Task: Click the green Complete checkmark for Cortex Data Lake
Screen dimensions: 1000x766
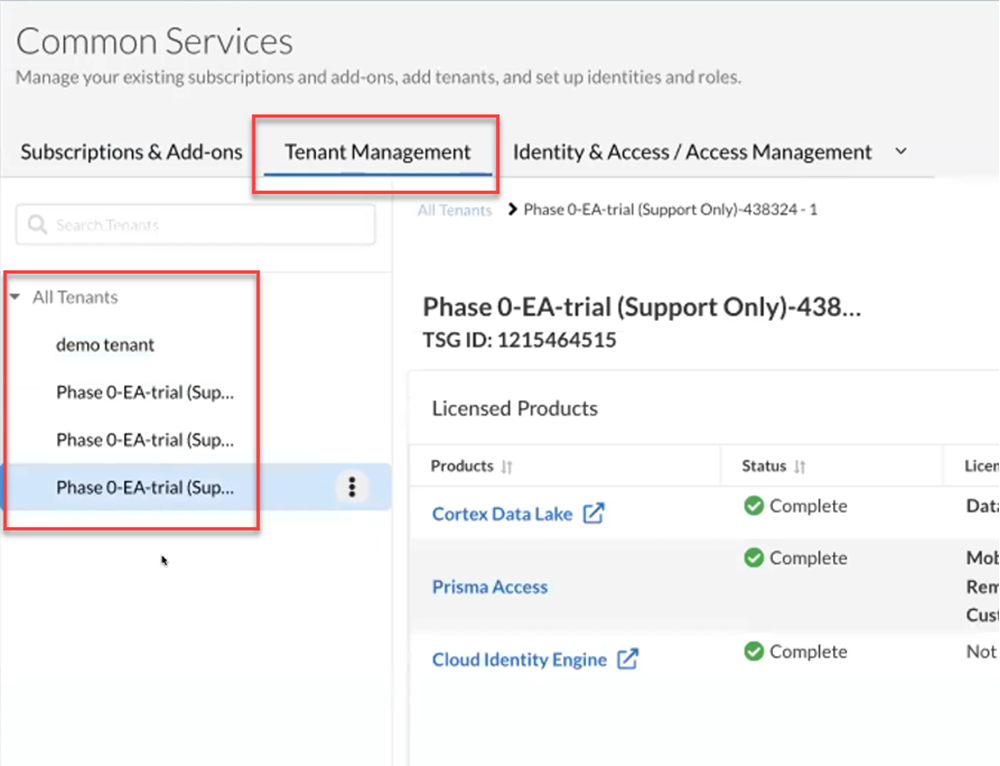Action: [754, 506]
